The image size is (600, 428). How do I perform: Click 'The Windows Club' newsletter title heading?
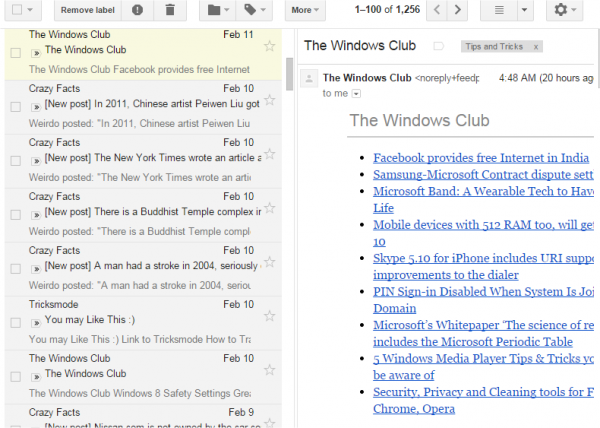[x=419, y=120]
